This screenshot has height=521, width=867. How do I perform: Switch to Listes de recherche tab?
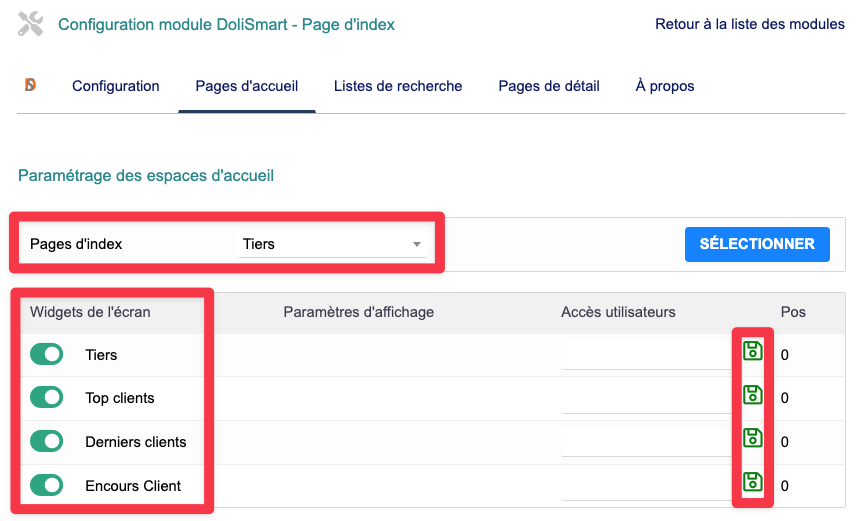click(398, 86)
